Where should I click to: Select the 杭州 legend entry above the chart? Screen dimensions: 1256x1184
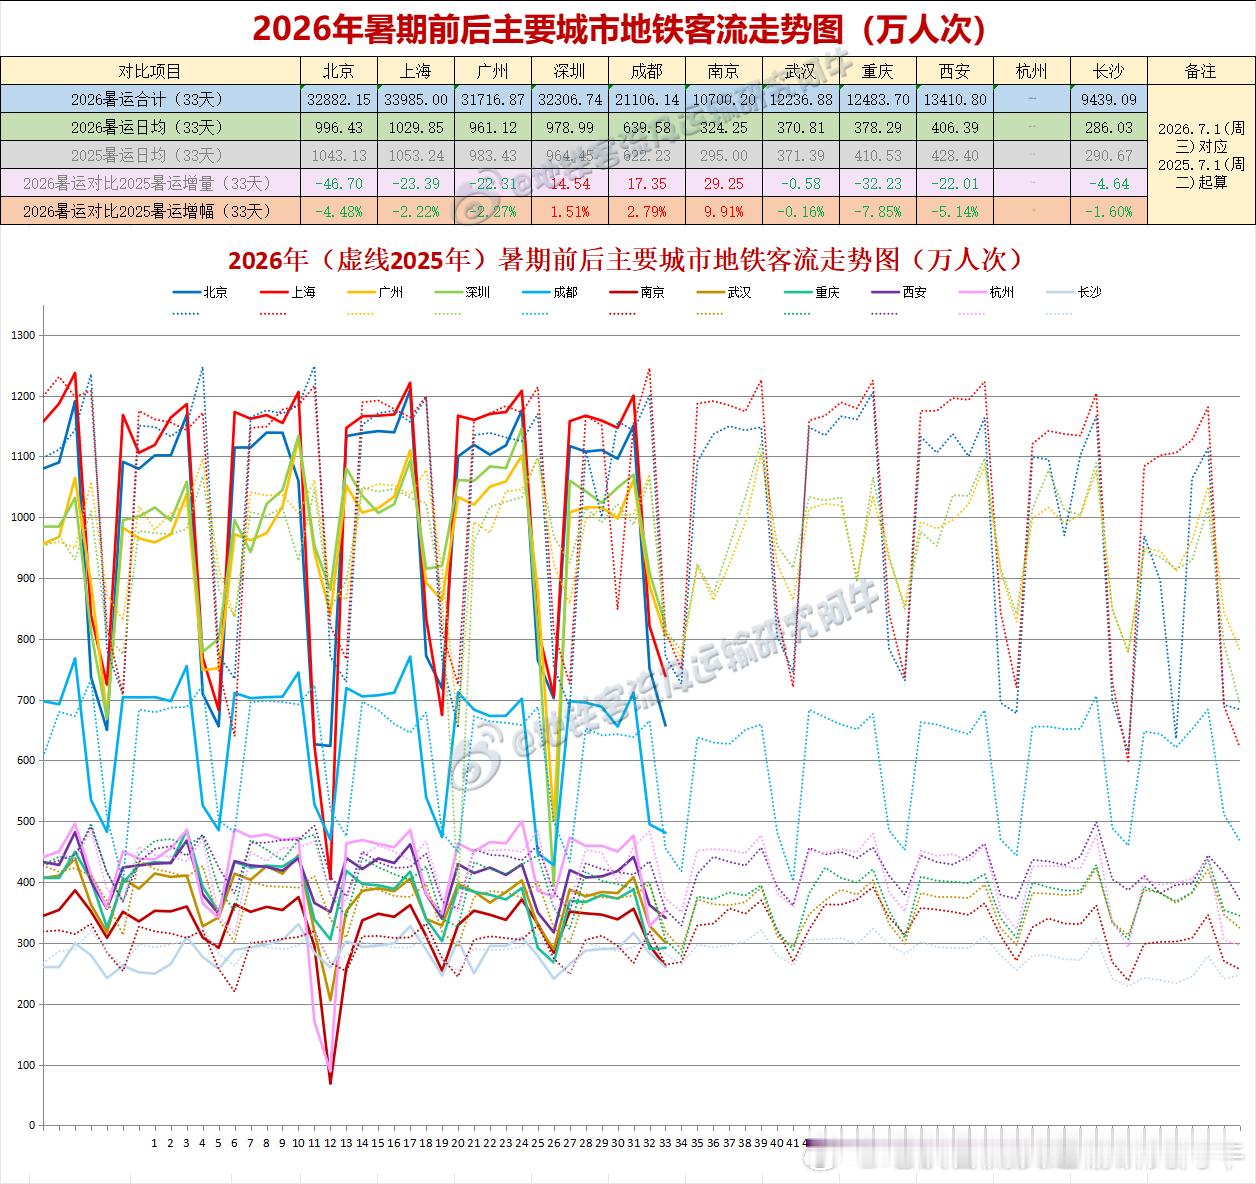pos(986,292)
